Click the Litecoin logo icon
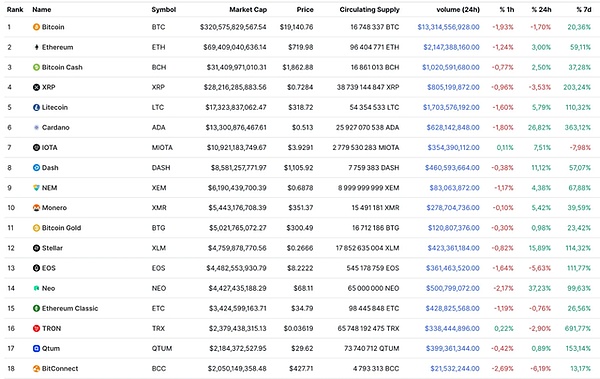Screen dimensions: 600x379 coord(36,108)
